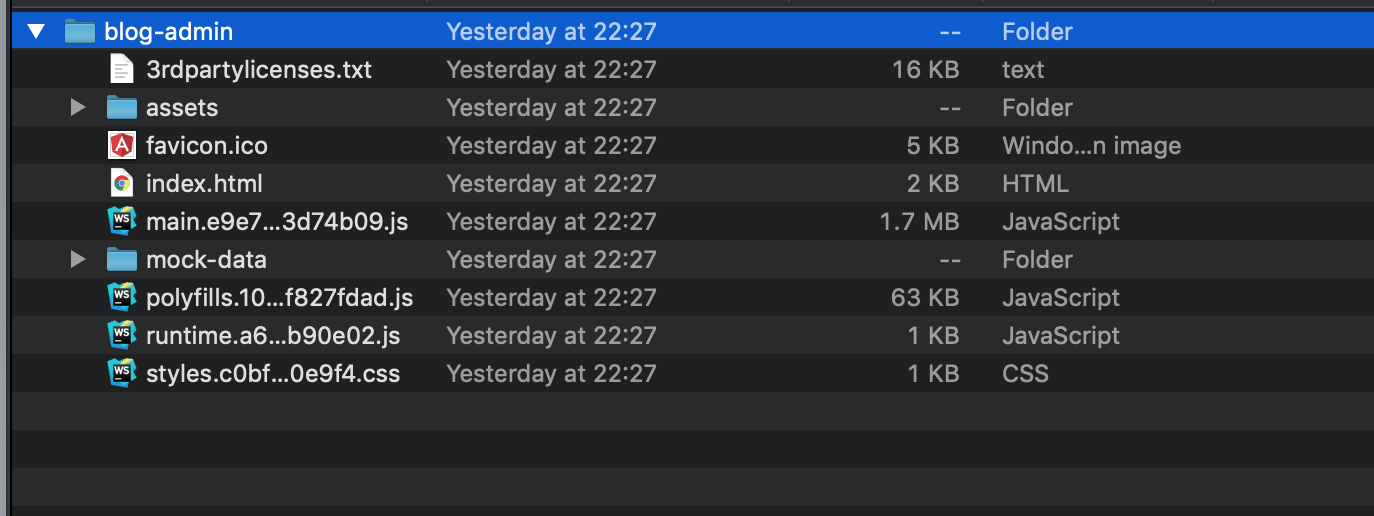Click the modified date of polyfills file
Screen dimensions: 1374x516
[x=551, y=298]
